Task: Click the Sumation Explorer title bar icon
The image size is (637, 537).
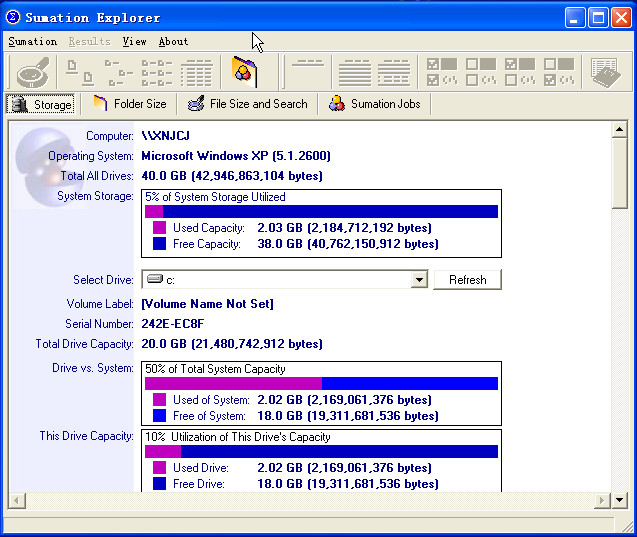Action: coord(13,17)
